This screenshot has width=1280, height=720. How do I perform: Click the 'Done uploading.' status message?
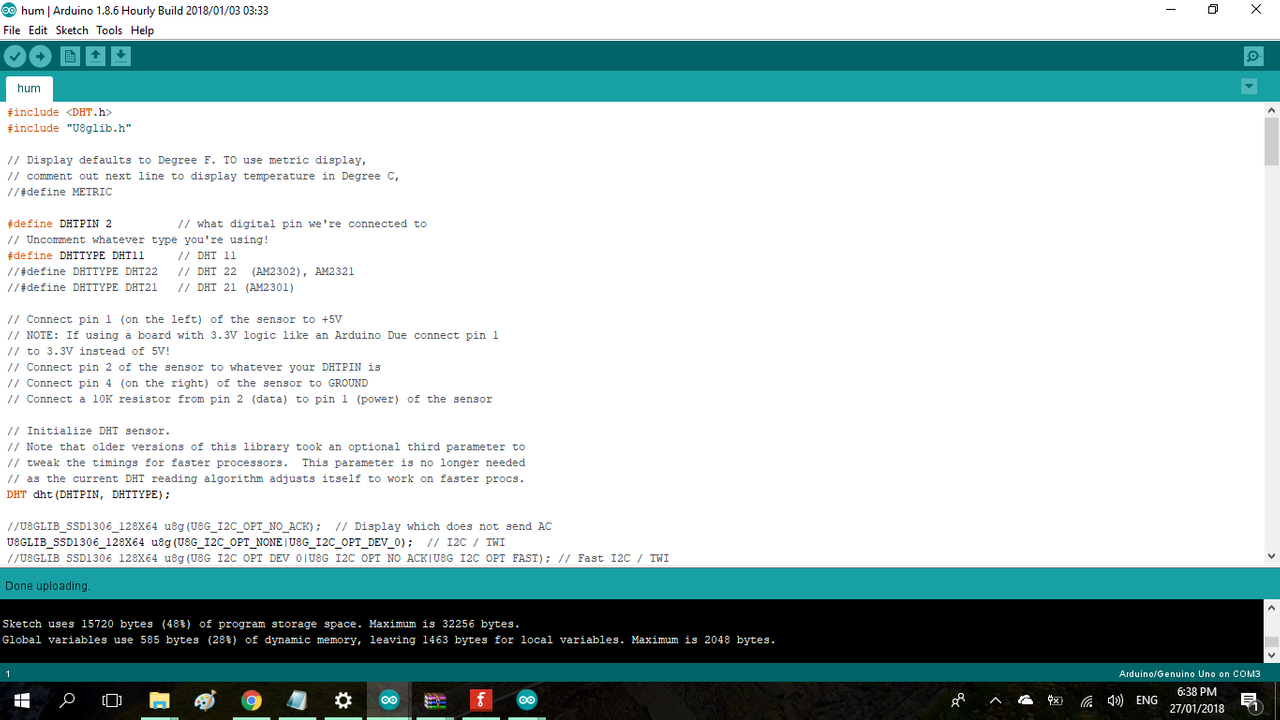click(48, 585)
